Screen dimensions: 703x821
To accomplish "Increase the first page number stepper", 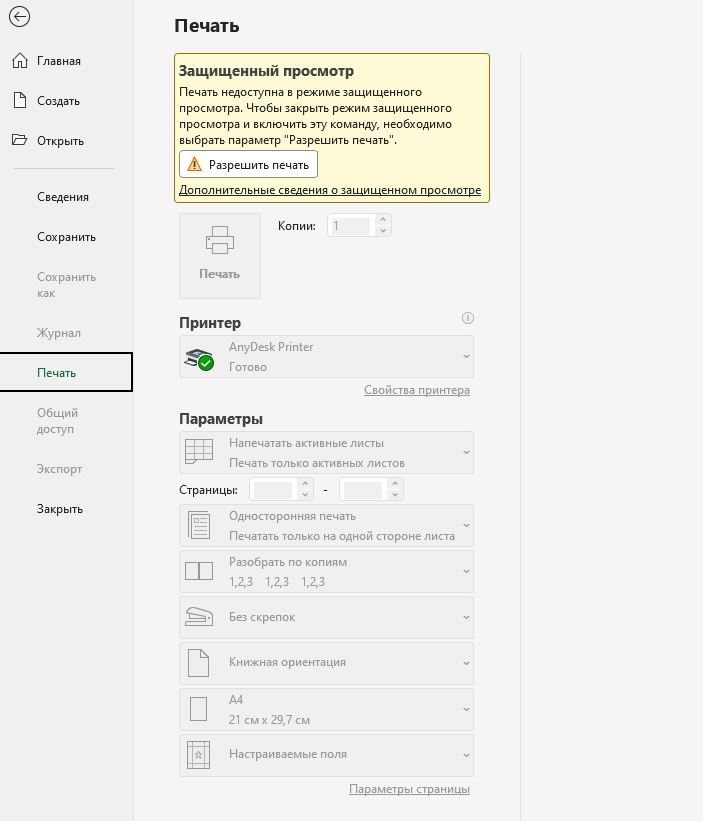I will [305, 484].
